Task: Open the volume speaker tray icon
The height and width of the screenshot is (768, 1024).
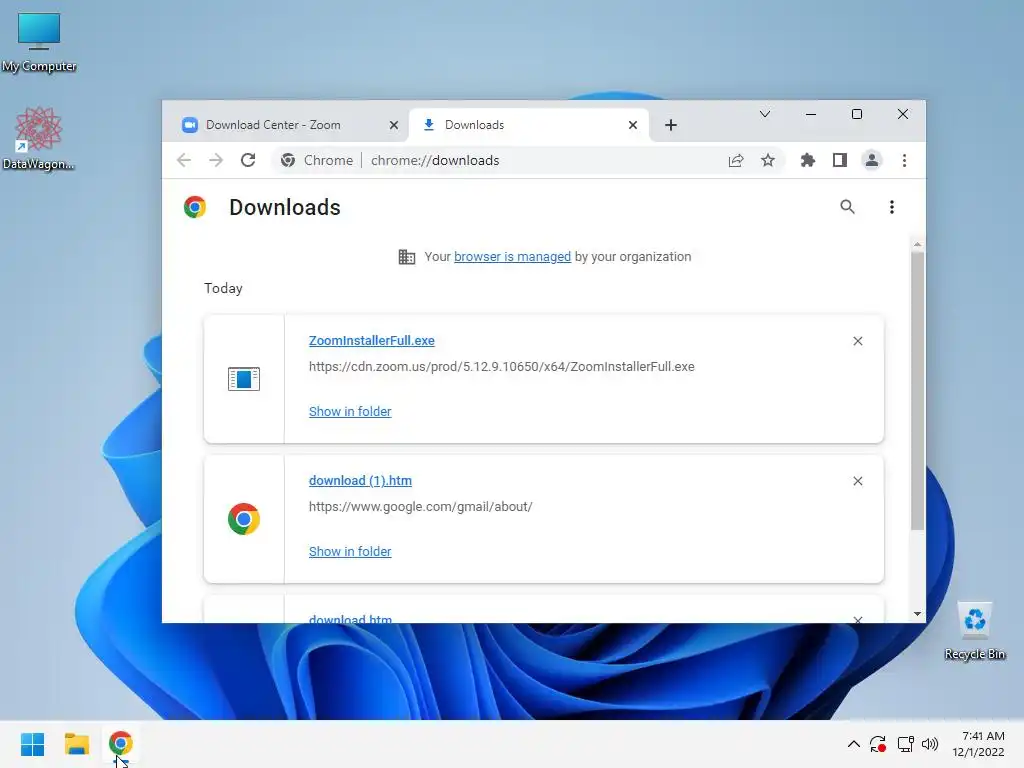Action: [930, 744]
